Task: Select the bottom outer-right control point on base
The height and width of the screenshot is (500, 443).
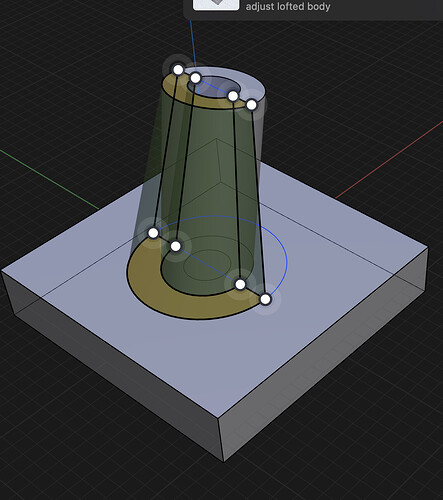Action: click(265, 299)
